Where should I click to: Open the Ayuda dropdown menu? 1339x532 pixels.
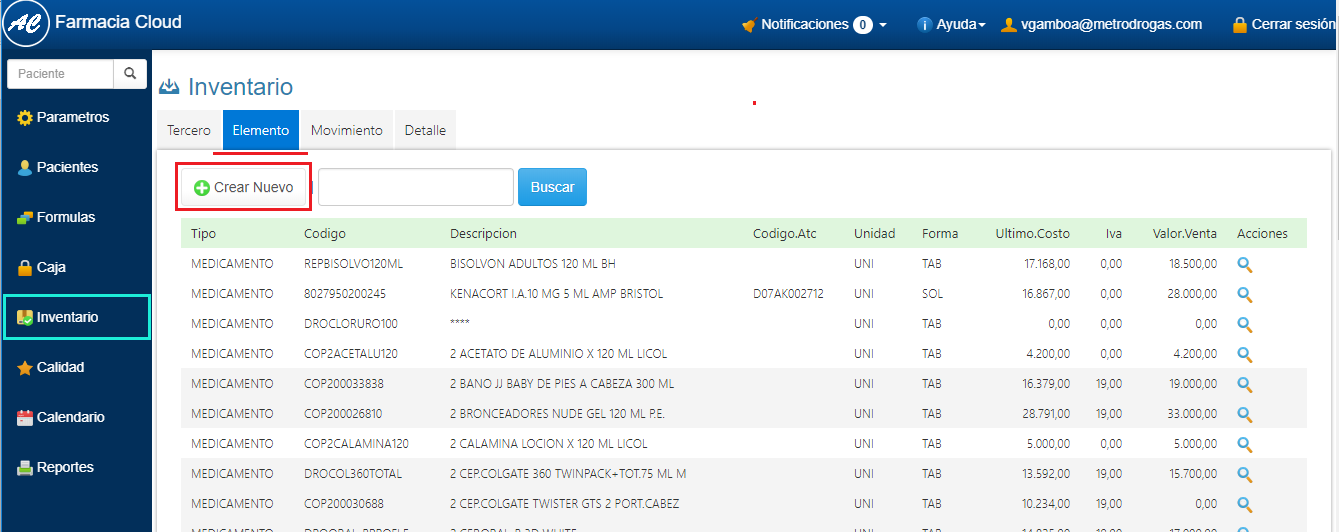click(952, 25)
